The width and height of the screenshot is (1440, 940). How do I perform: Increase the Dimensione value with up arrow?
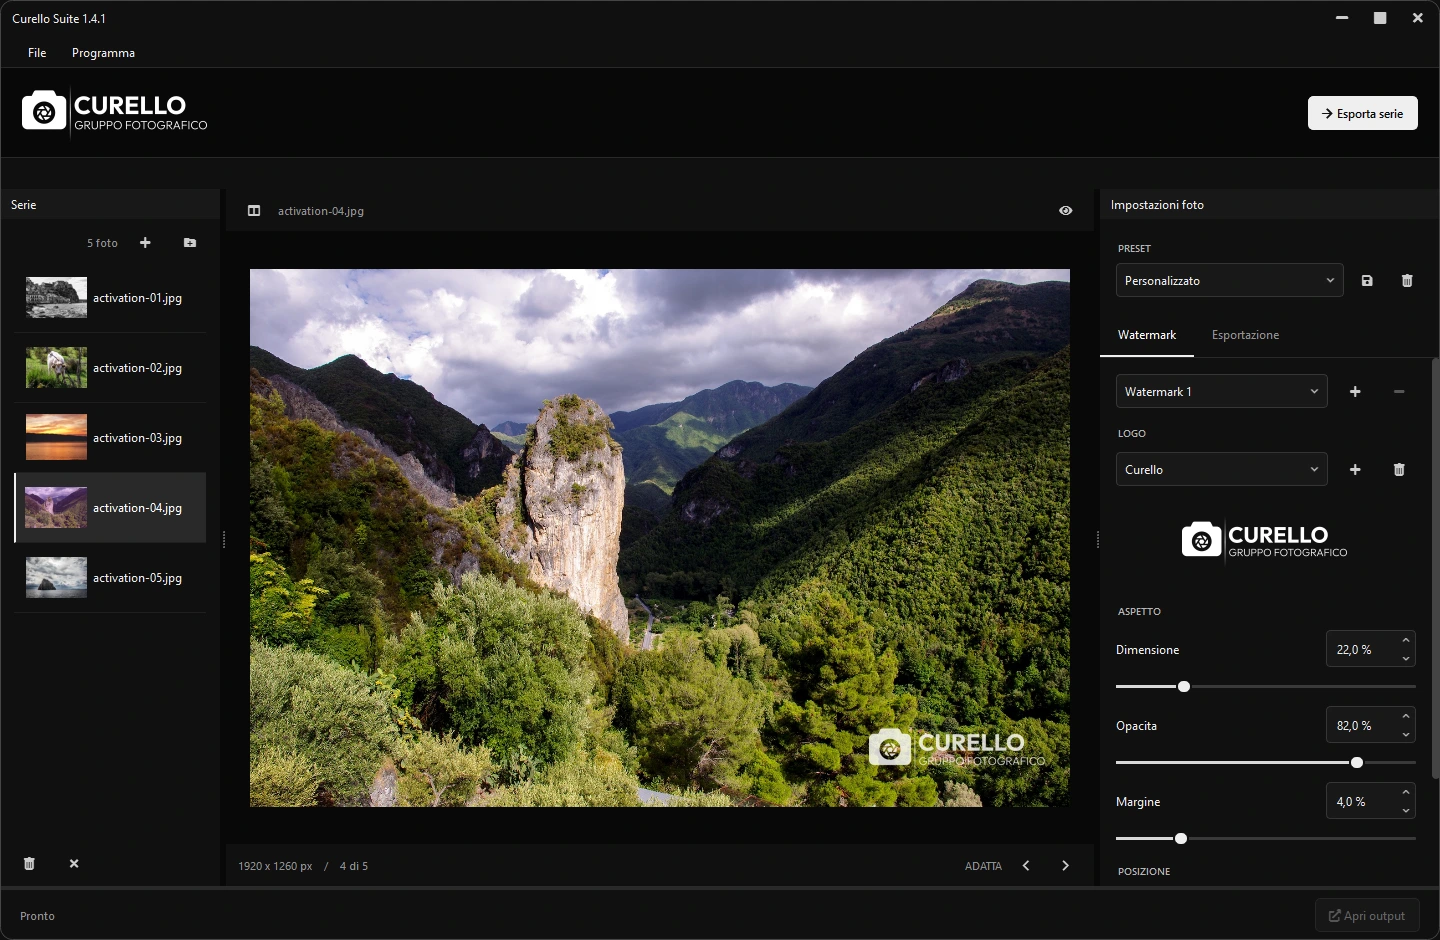1406,641
